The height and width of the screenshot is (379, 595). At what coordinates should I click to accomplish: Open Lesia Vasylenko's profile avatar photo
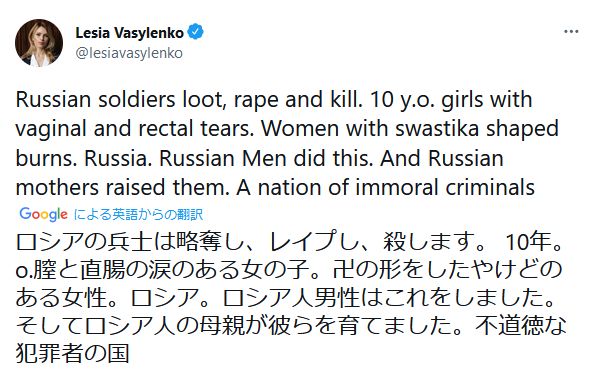(39, 43)
